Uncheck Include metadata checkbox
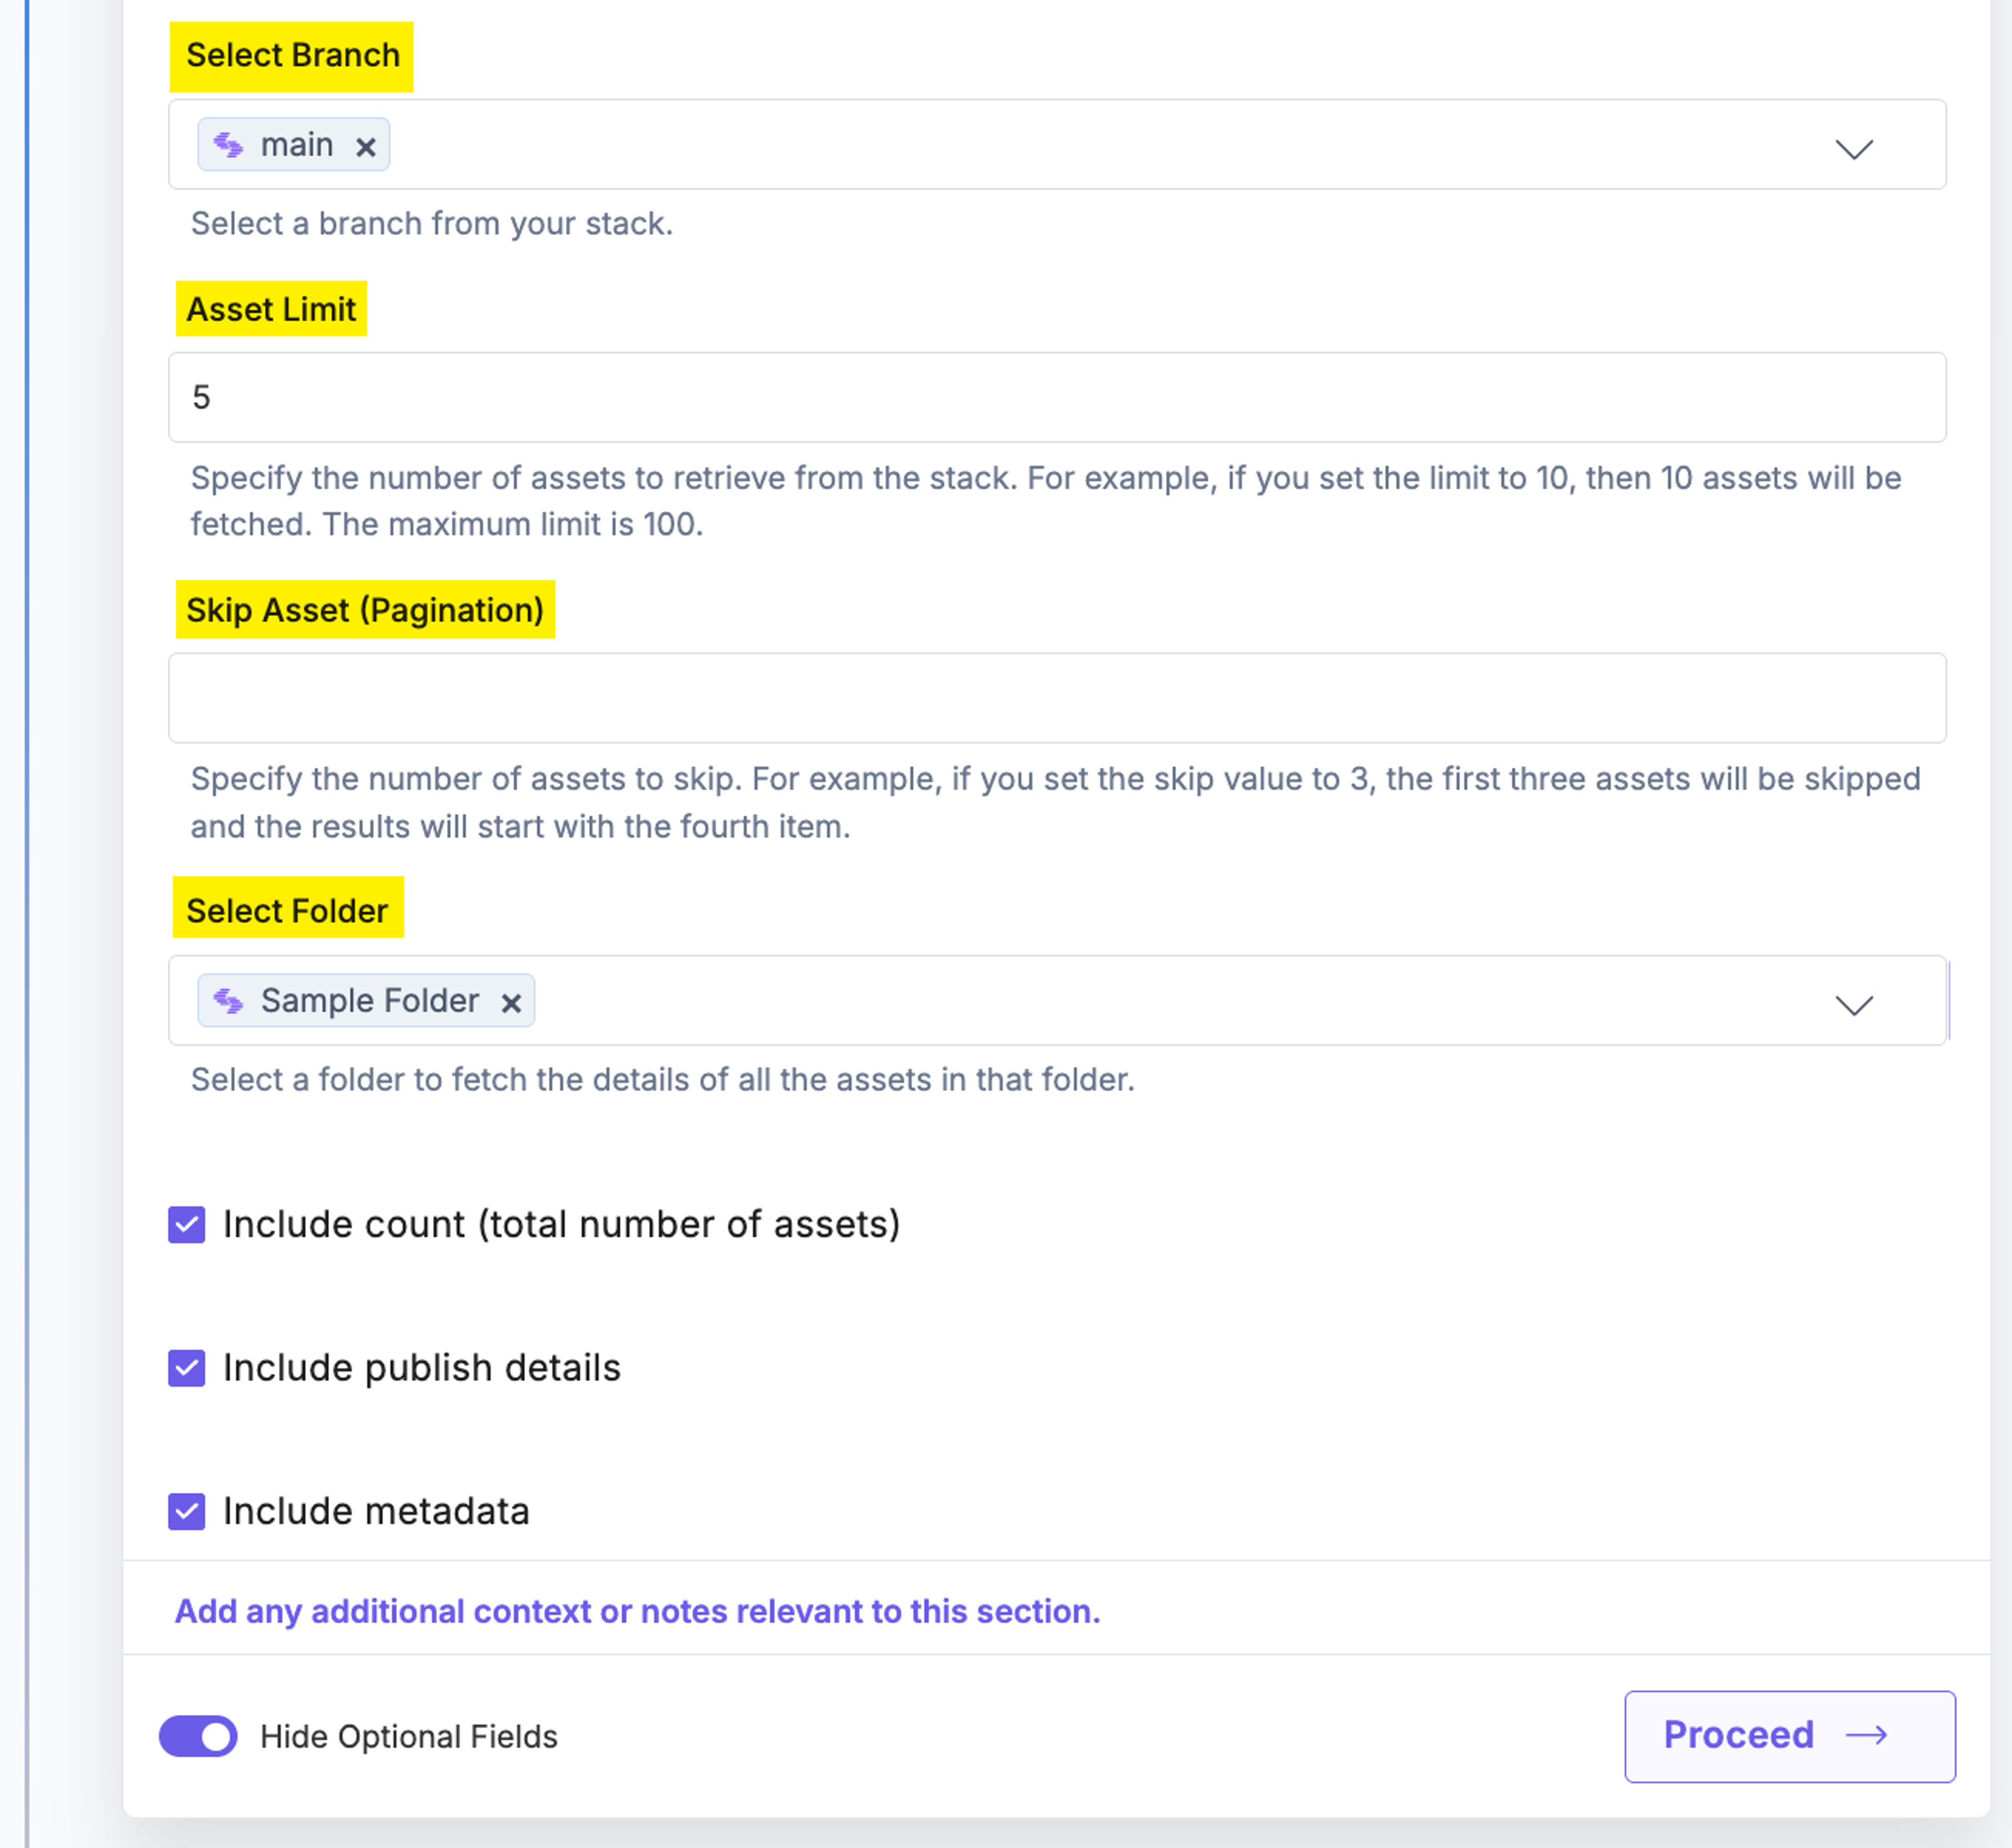The height and width of the screenshot is (1848, 2012). click(187, 1511)
